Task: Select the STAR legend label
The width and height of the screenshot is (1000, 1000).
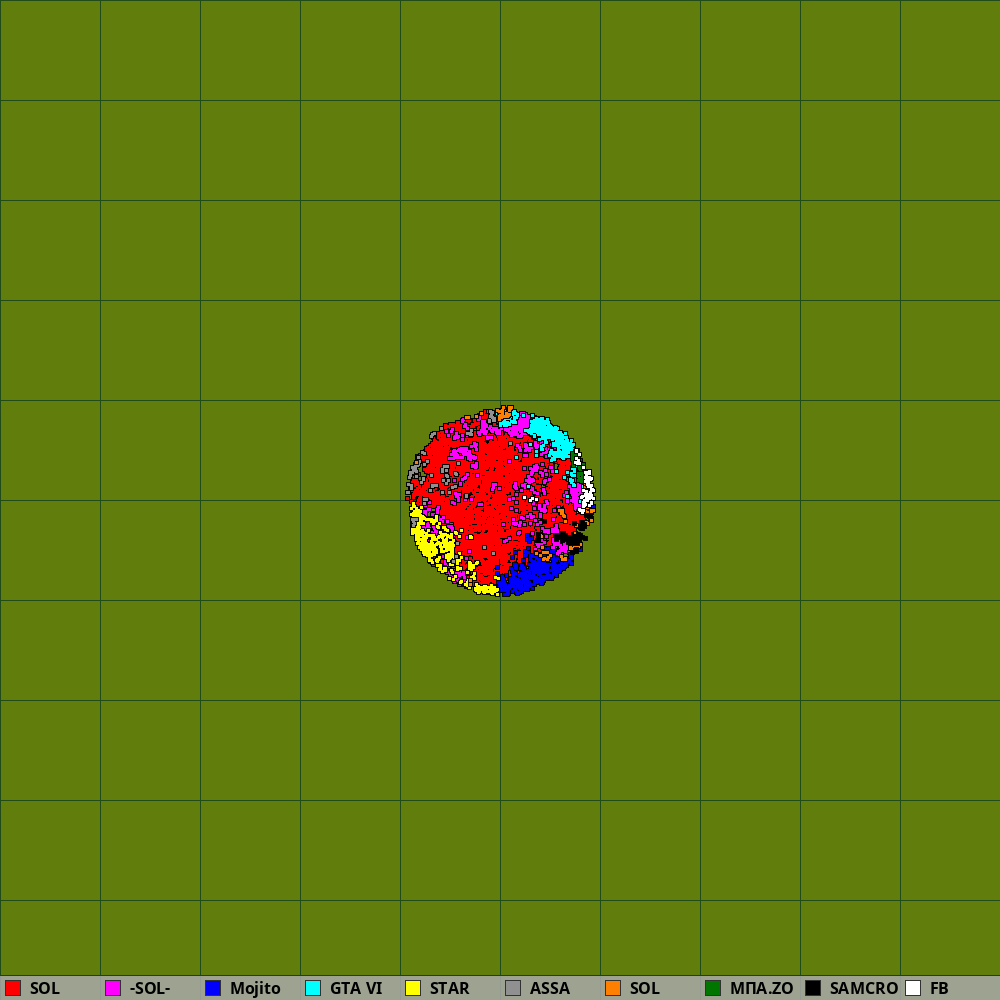Action: click(x=450, y=989)
